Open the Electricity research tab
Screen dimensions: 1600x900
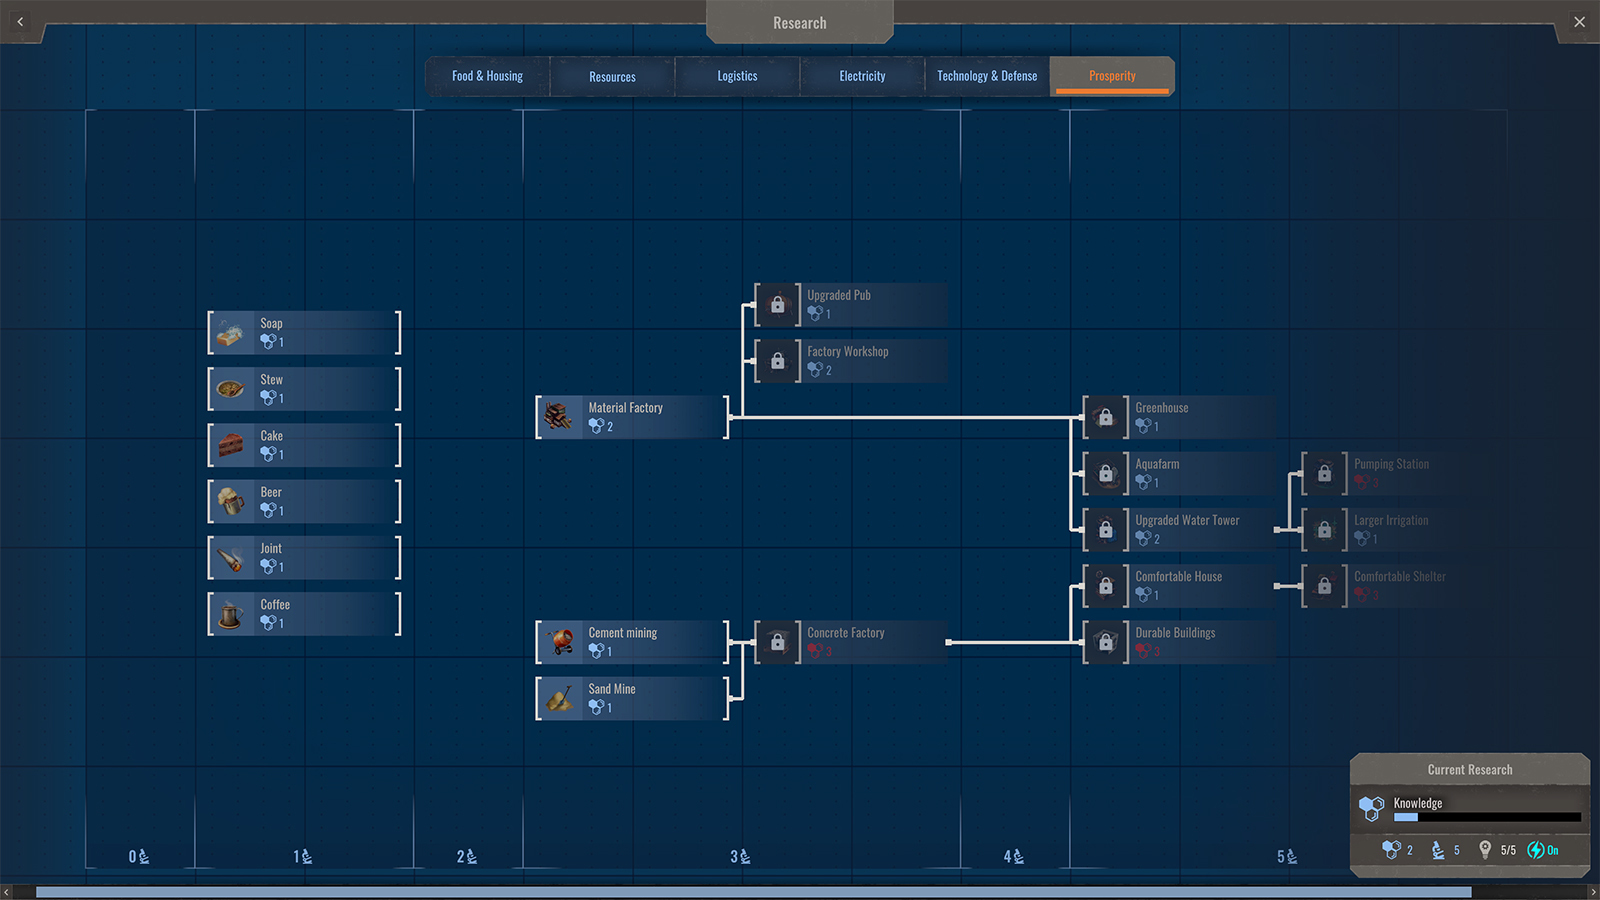862,76
